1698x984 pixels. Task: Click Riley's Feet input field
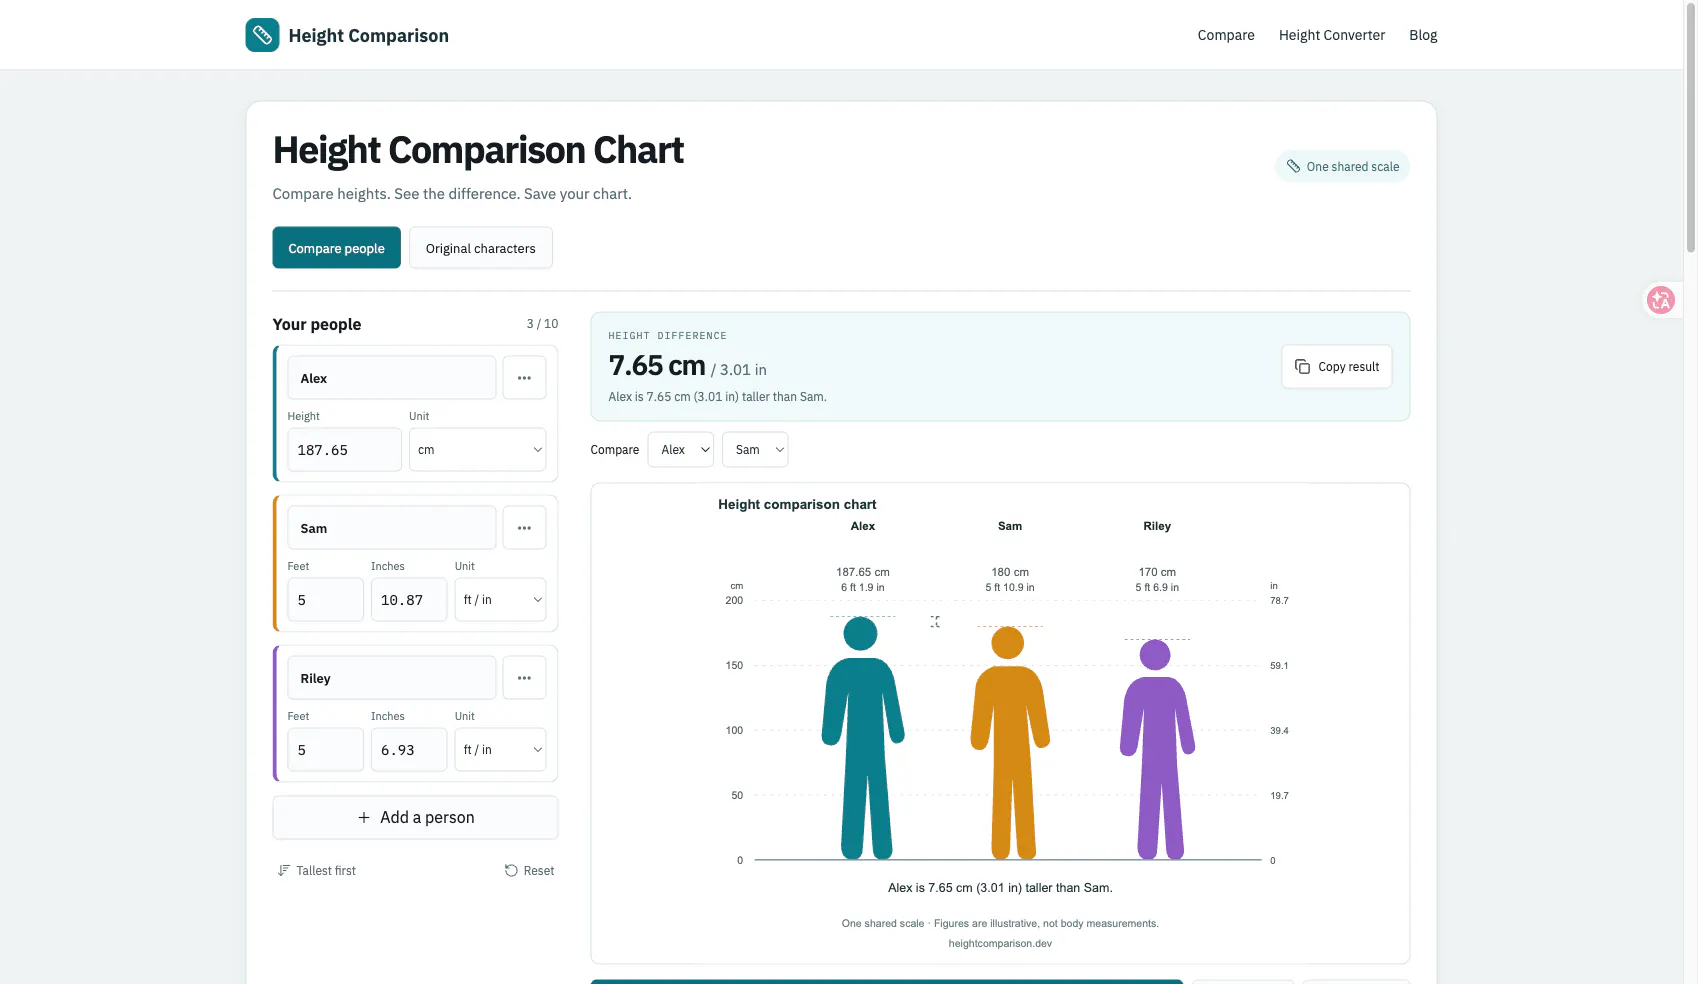(326, 750)
